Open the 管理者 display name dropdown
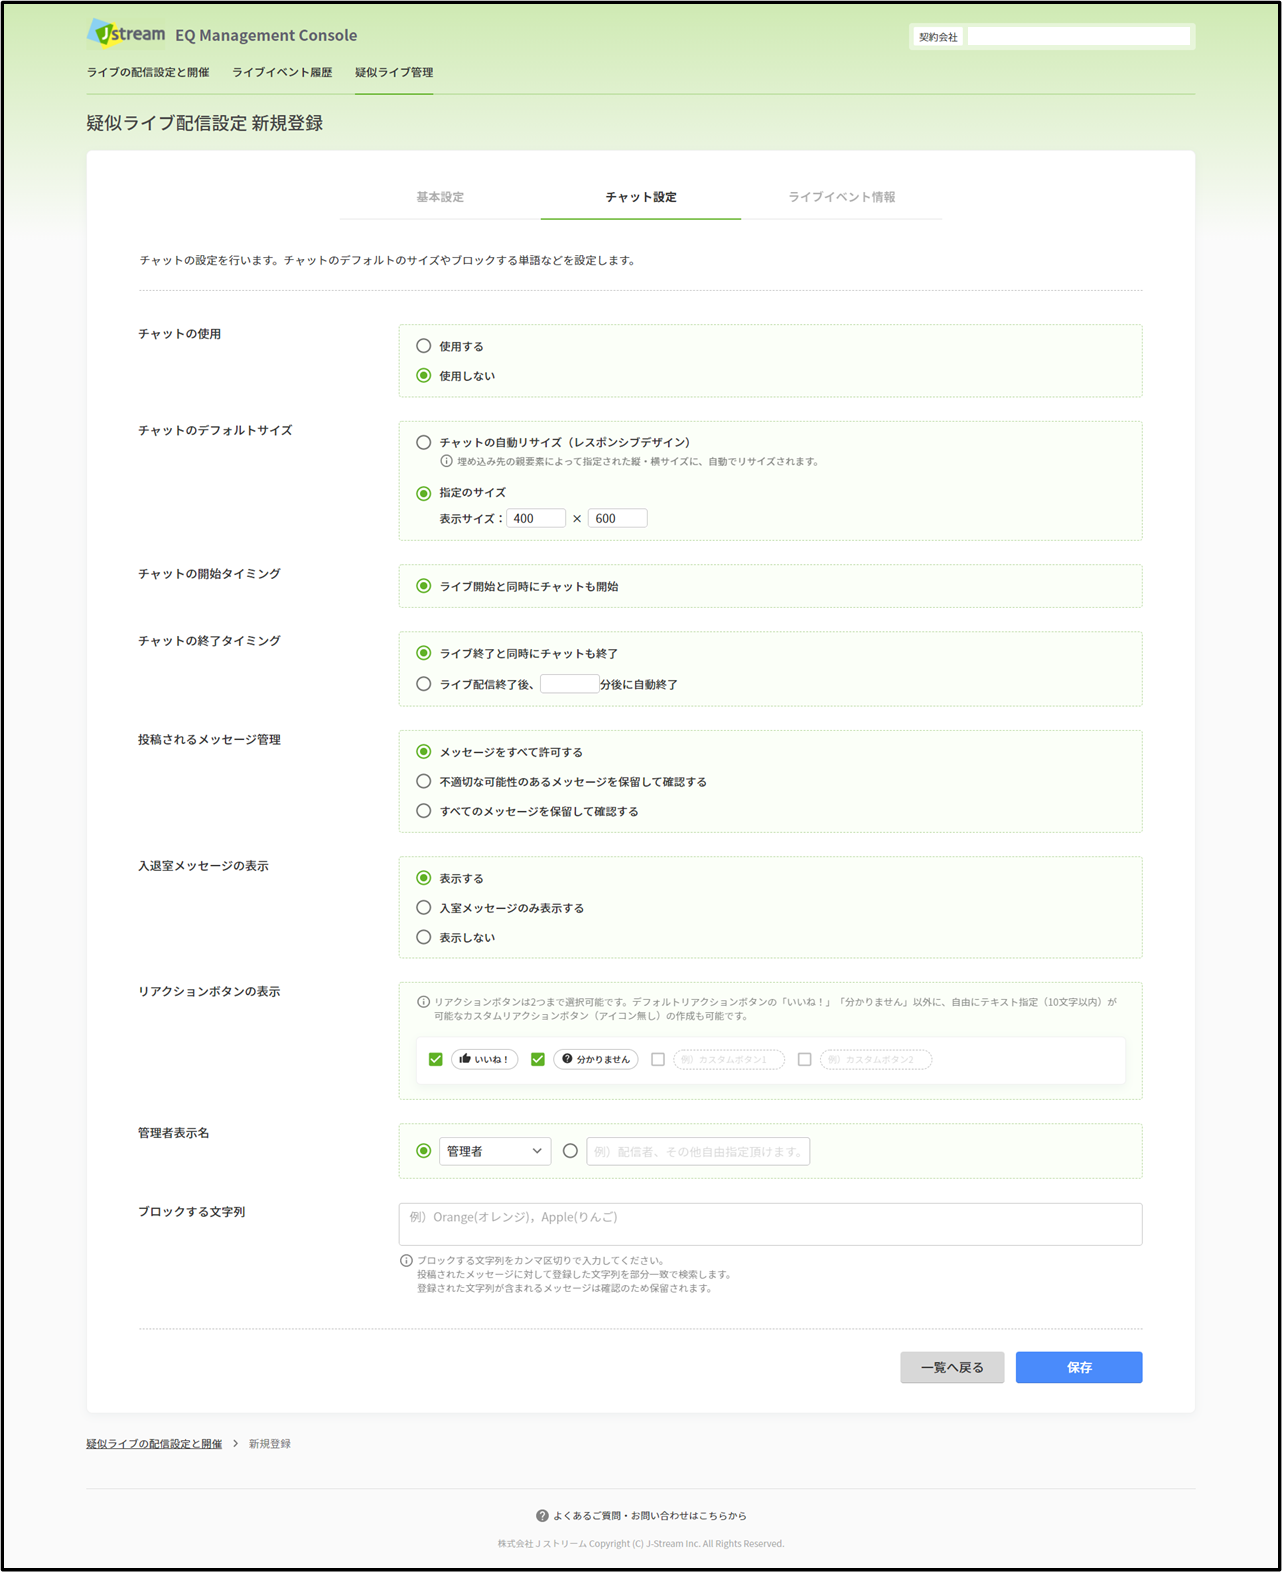 pyautogui.click(x=495, y=1151)
